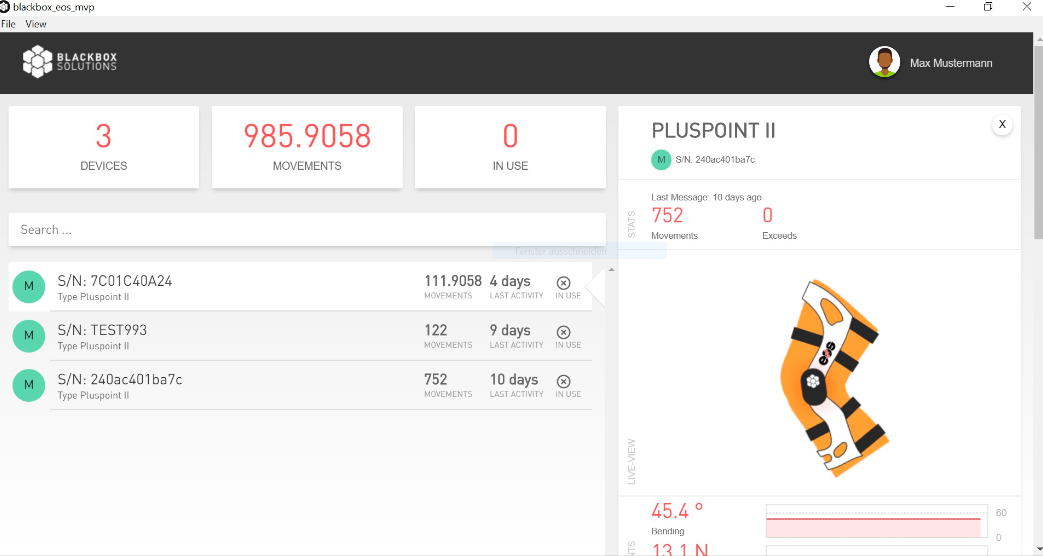The height and width of the screenshot is (556, 1043).
Task: Click Type Pluspoint II under TEST993
Action: (x=93, y=346)
